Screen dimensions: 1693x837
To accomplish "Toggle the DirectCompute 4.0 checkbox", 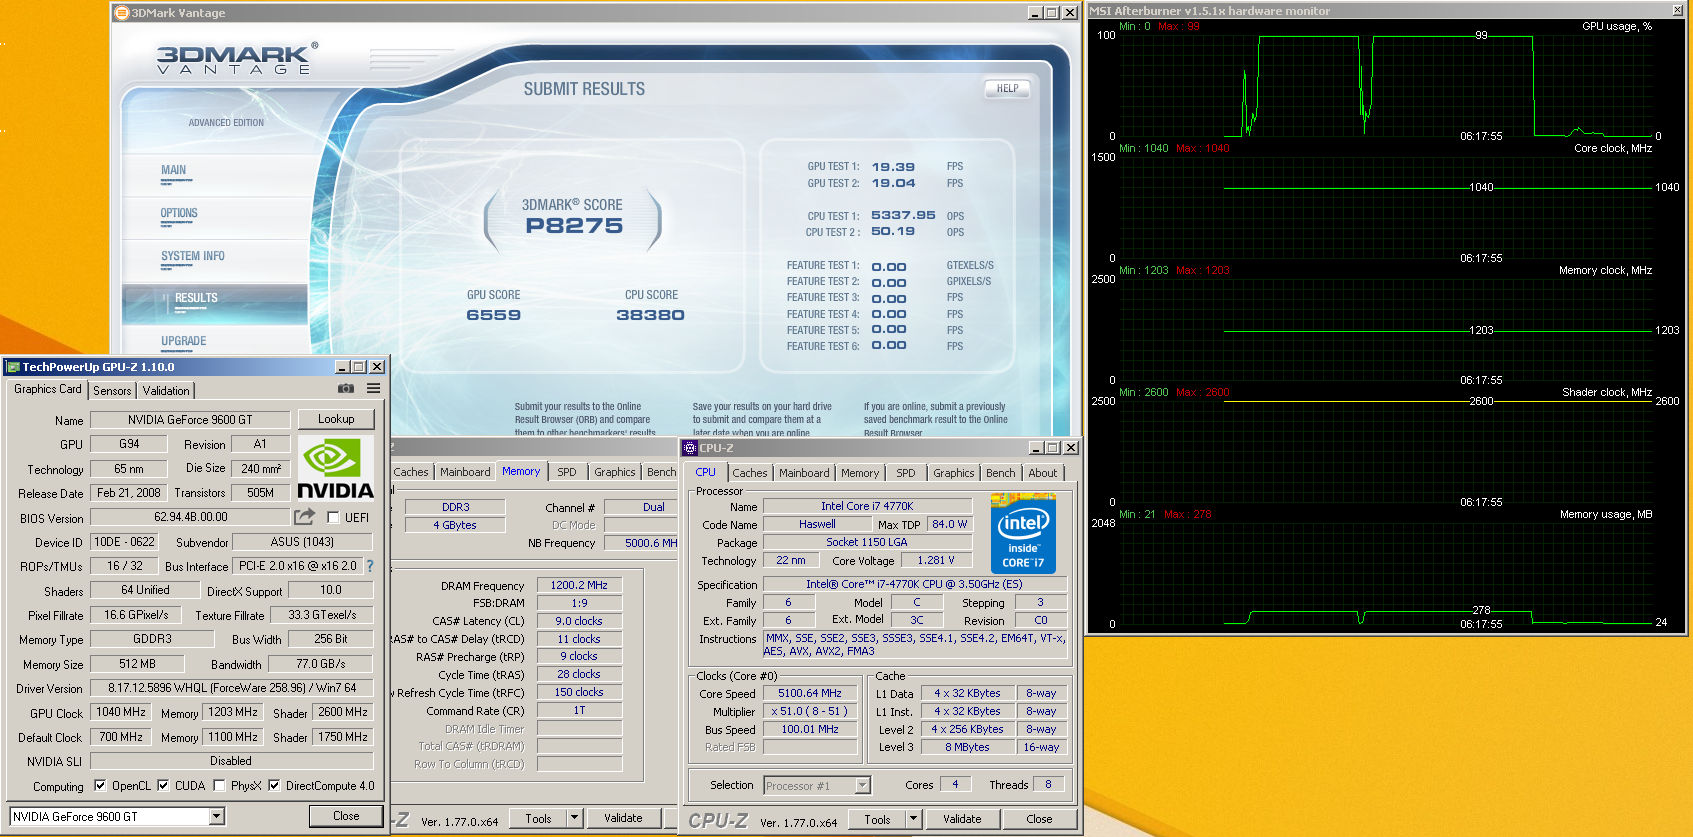I will pos(274,786).
